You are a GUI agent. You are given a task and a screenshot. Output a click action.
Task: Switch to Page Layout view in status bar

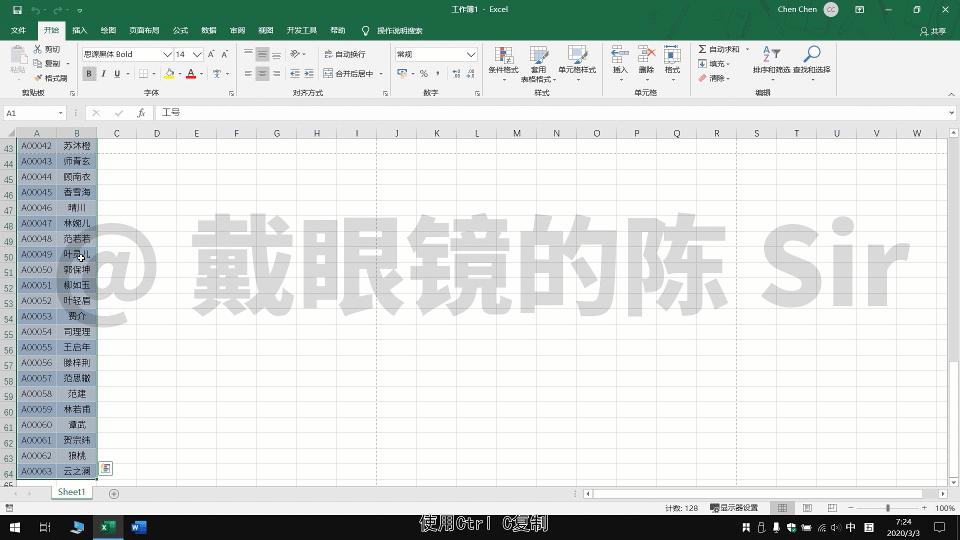click(x=808, y=508)
